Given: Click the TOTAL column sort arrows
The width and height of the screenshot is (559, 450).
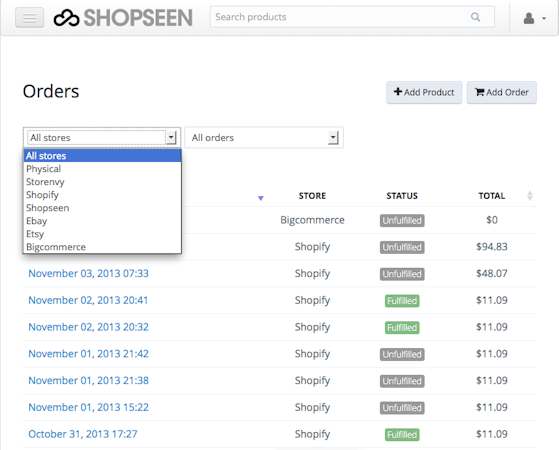Looking at the screenshot, I should 530,196.
